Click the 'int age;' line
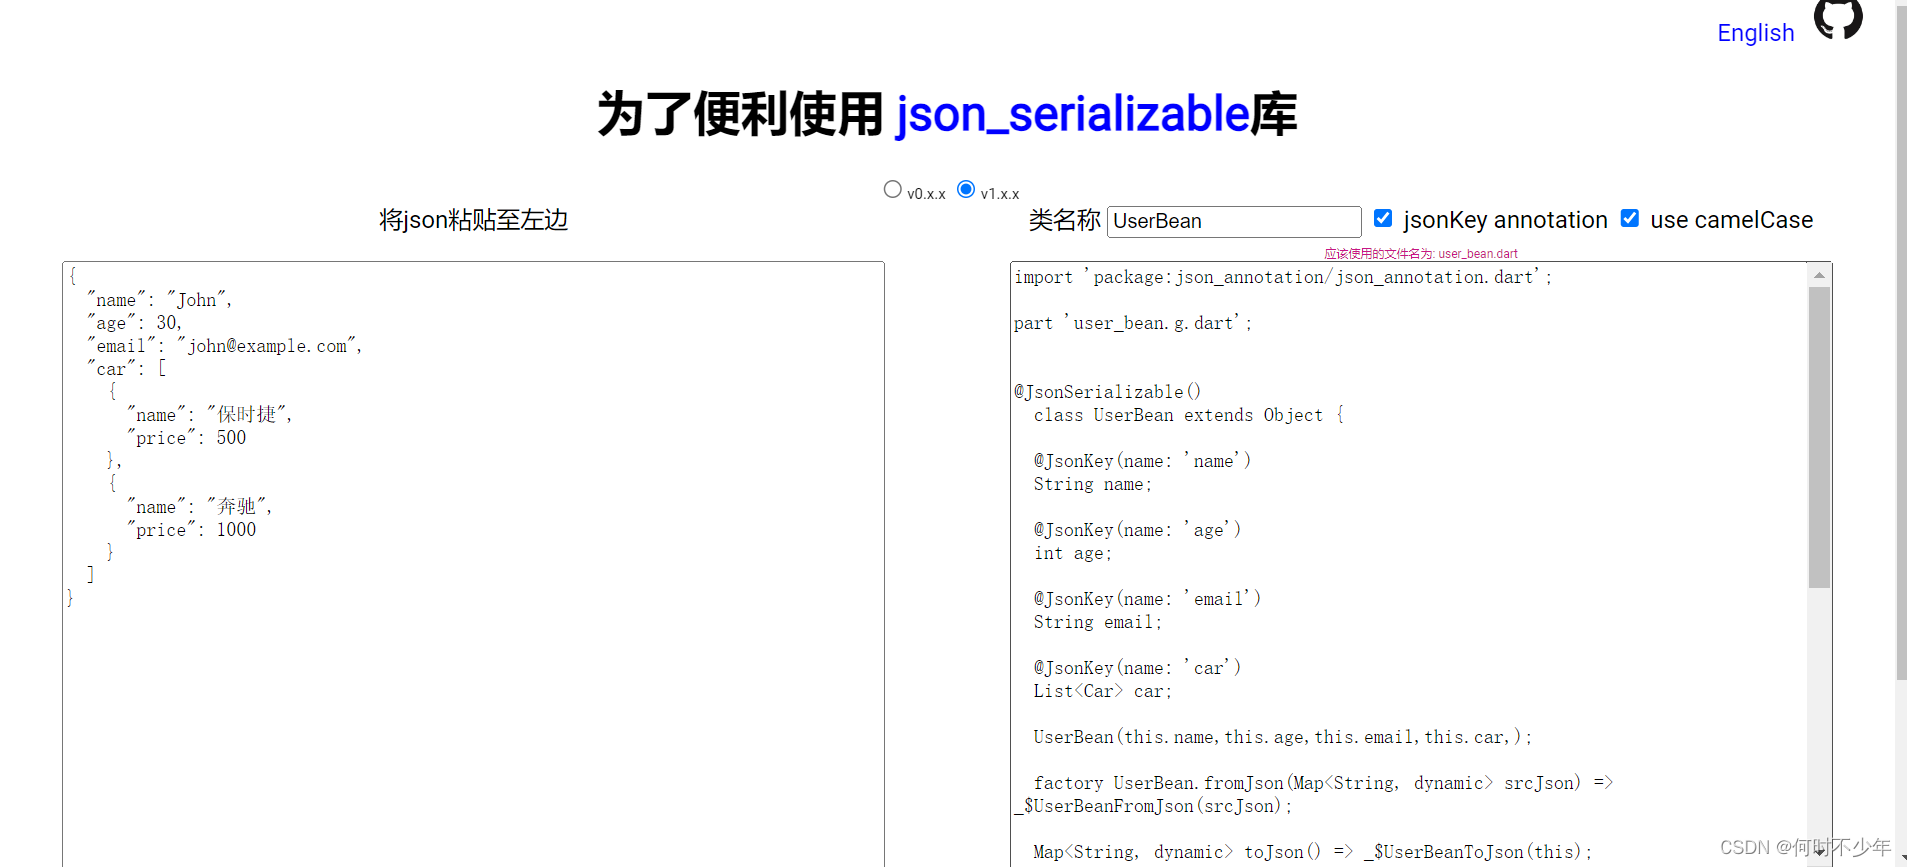 pos(1072,553)
